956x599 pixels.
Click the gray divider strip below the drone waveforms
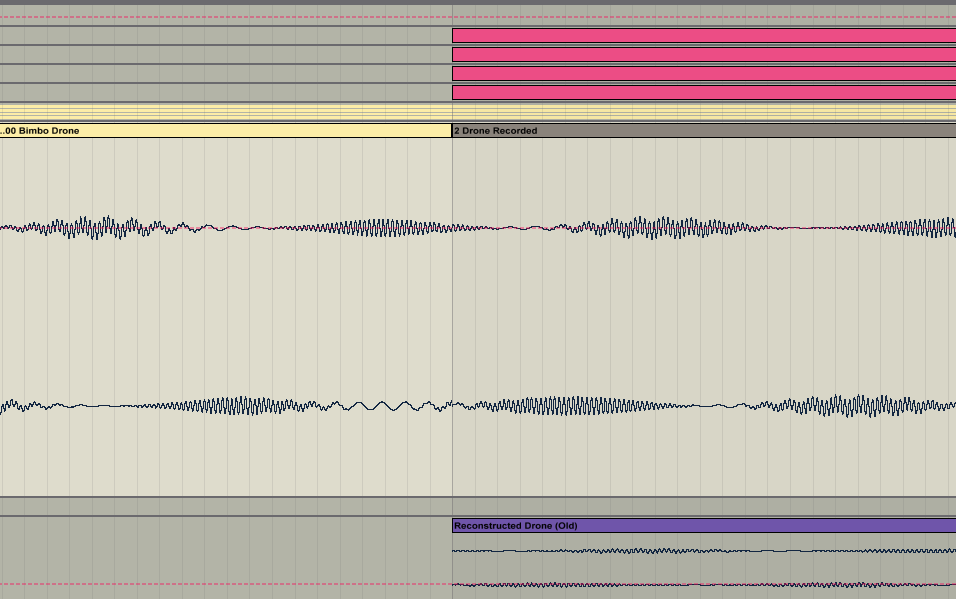coord(478,506)
